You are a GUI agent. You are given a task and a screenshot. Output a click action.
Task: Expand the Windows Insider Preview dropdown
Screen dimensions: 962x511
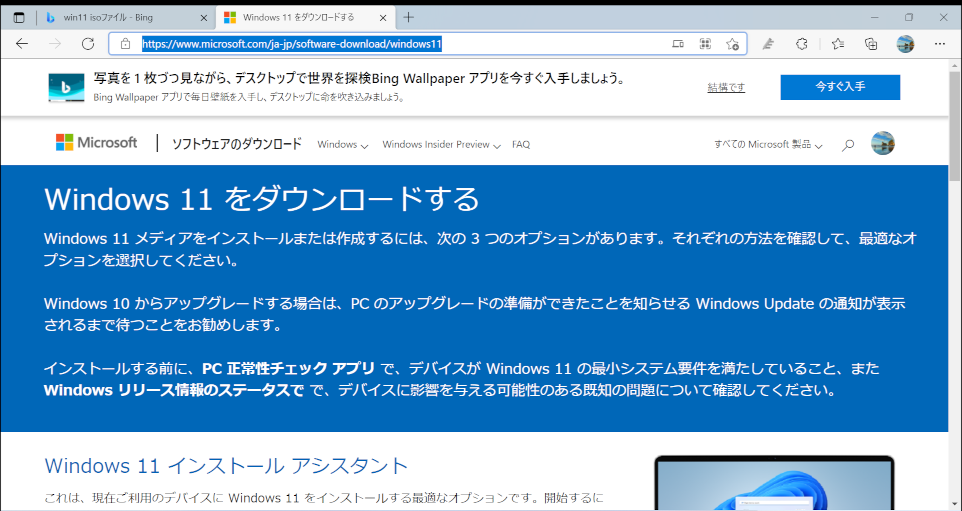(x=441, y=145)
